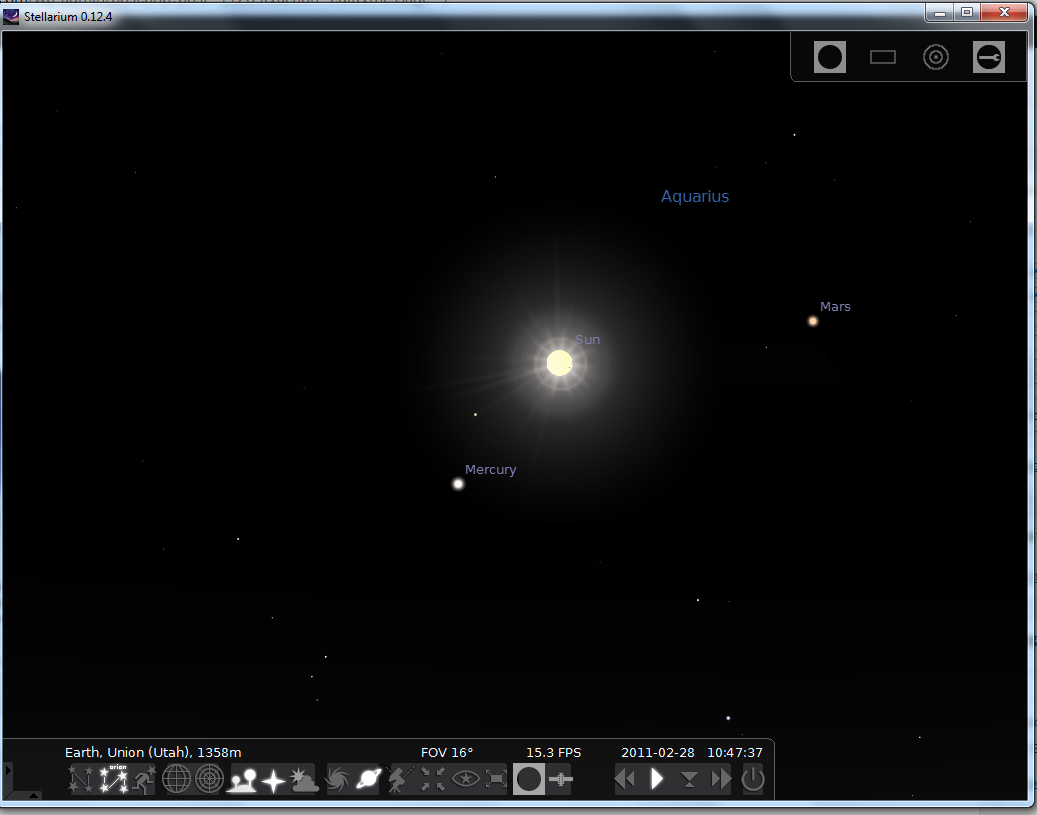Enable the Telrad sight view
Screen dimensions: 1037x815
(936, 57)
